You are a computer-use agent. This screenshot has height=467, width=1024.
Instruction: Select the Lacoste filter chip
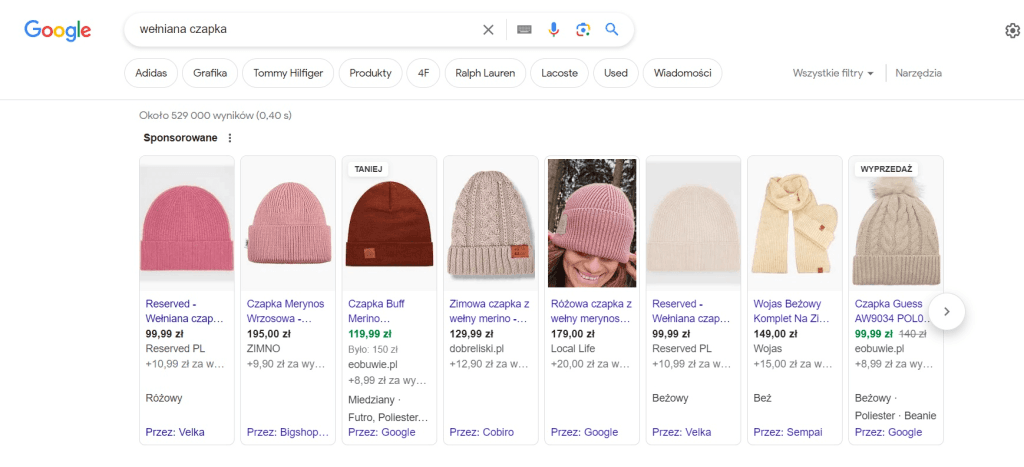coord(559,73)
